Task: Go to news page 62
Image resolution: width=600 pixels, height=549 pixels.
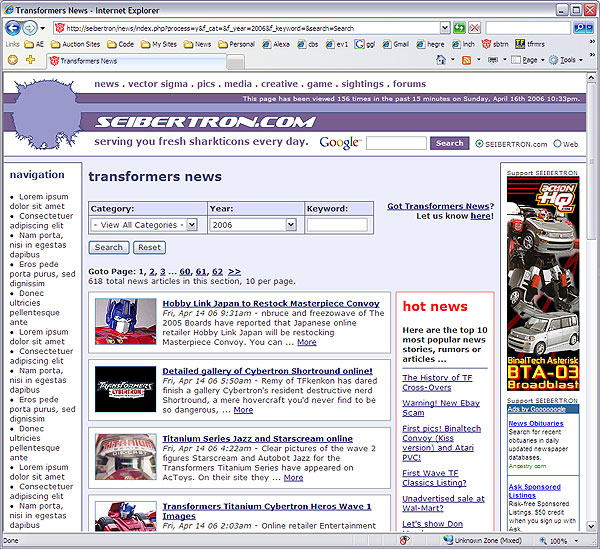Action: [x=217, y=272]
